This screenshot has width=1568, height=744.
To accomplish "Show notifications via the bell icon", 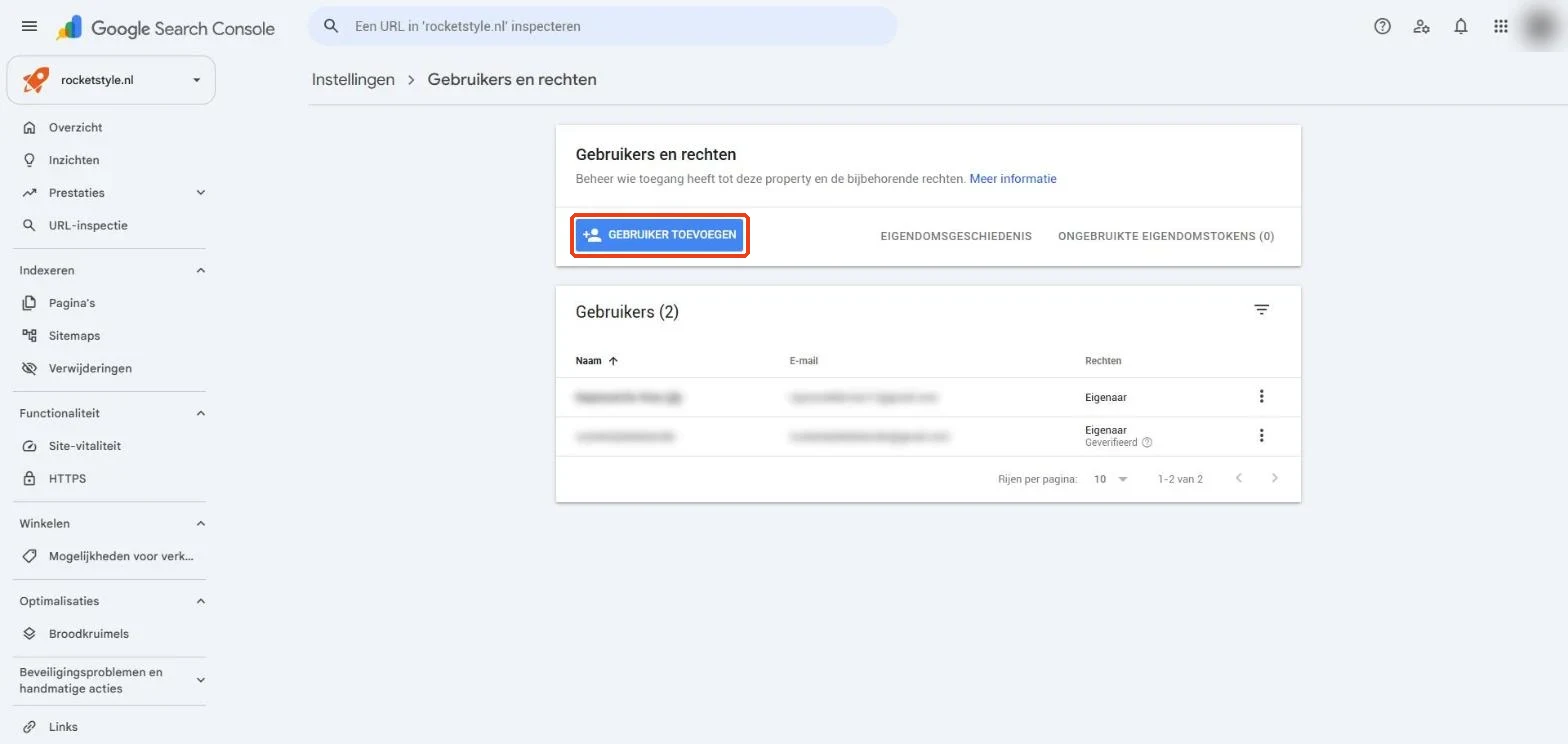I will (1461, 27).
